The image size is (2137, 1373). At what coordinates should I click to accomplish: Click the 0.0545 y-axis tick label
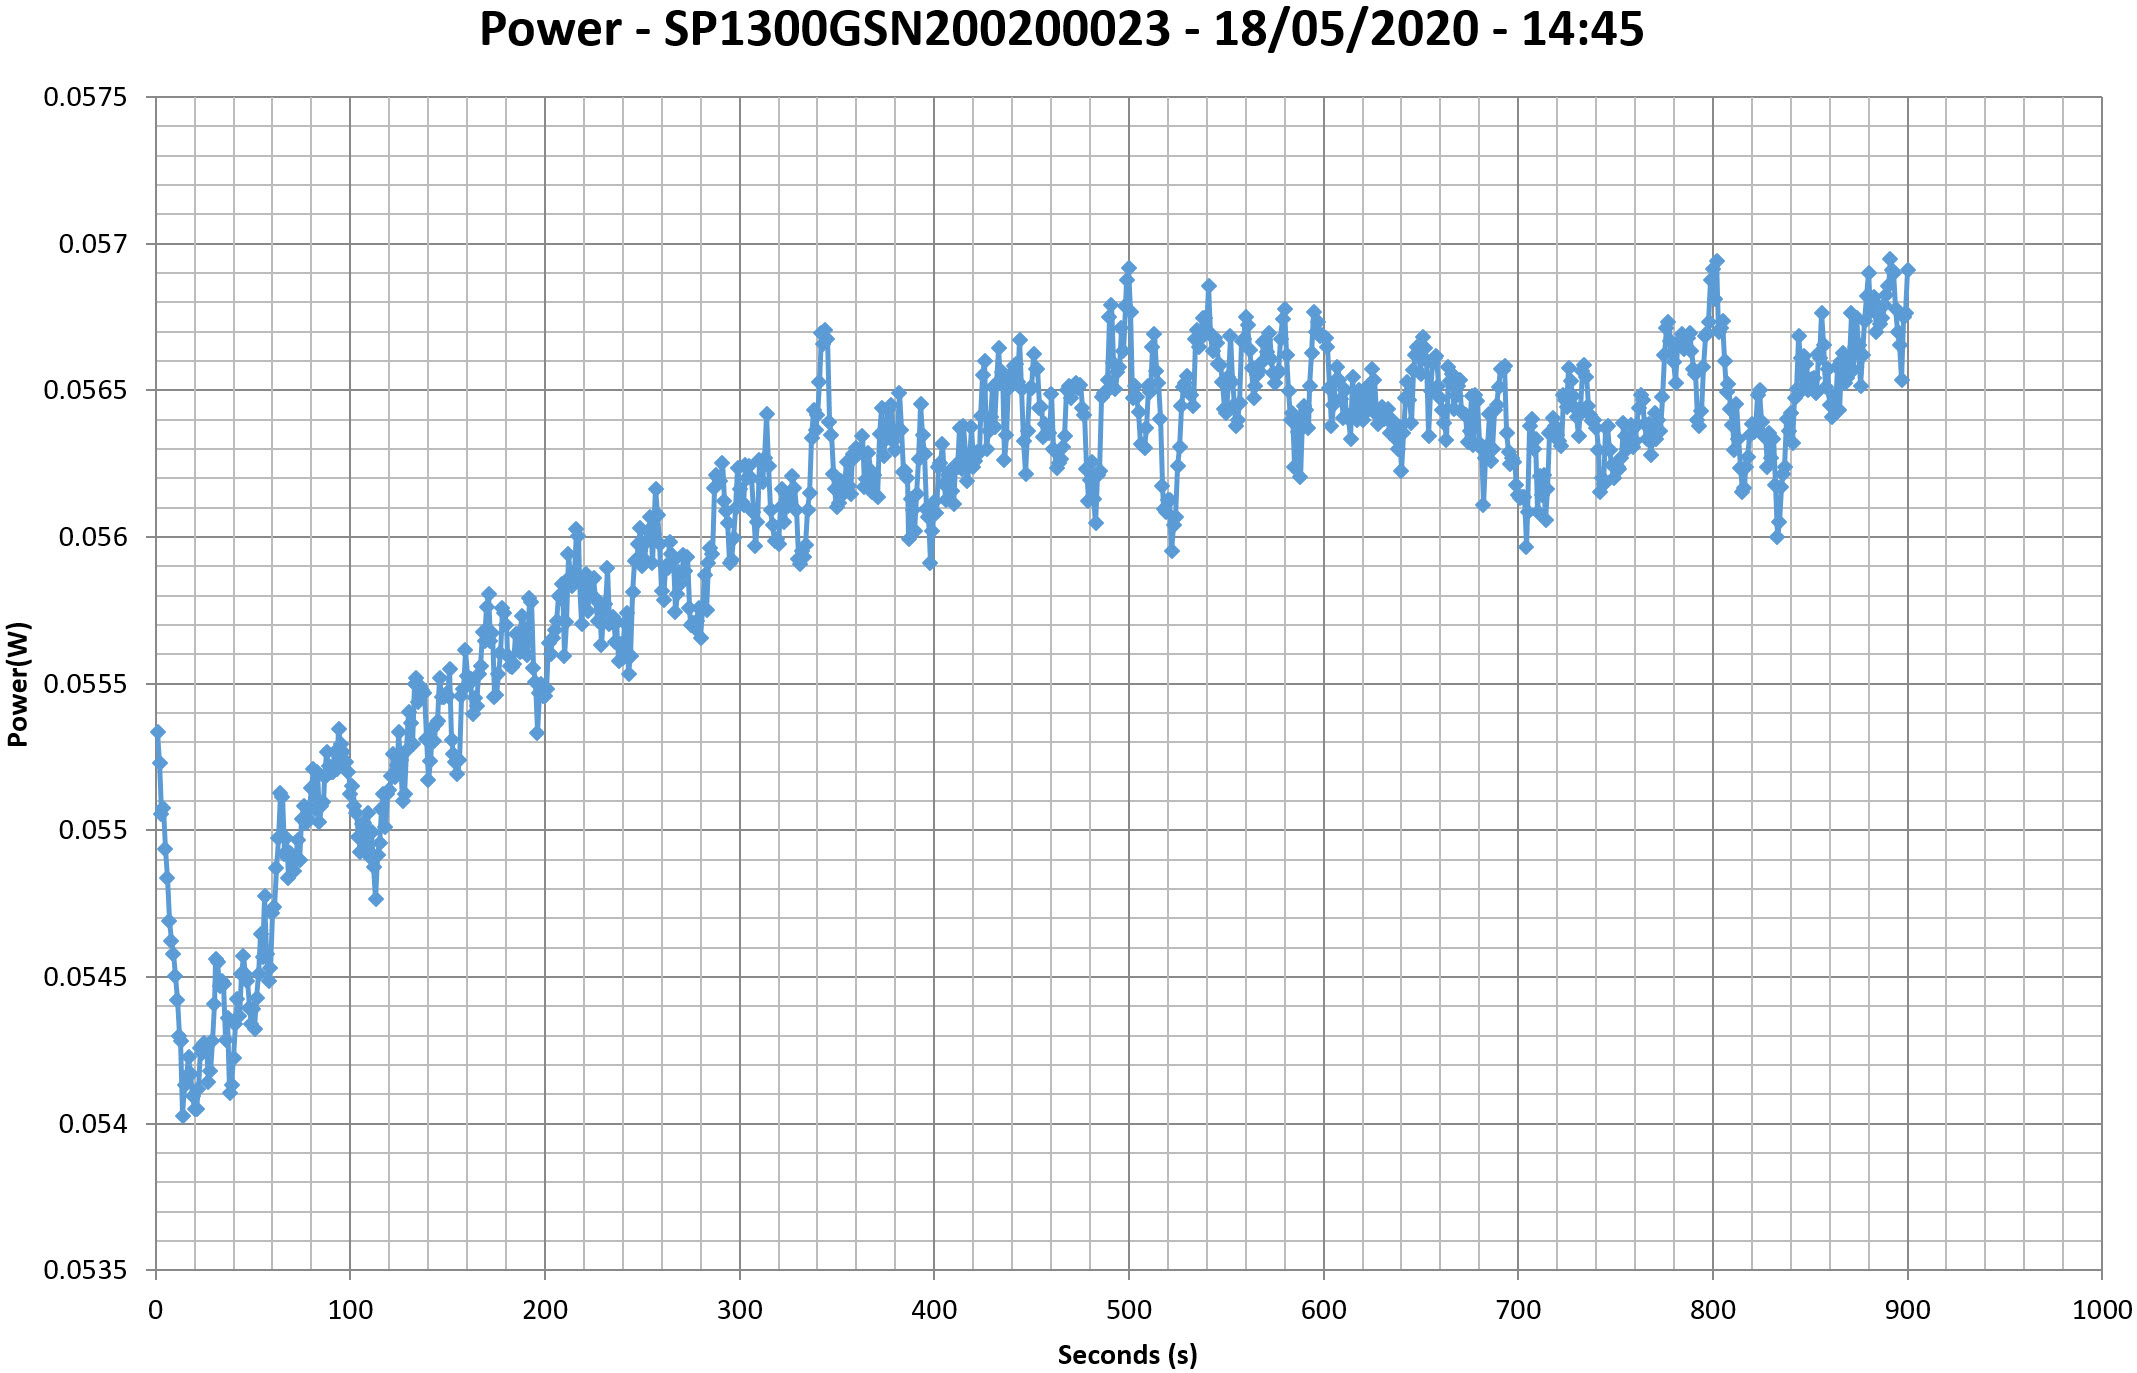point(86,977)
